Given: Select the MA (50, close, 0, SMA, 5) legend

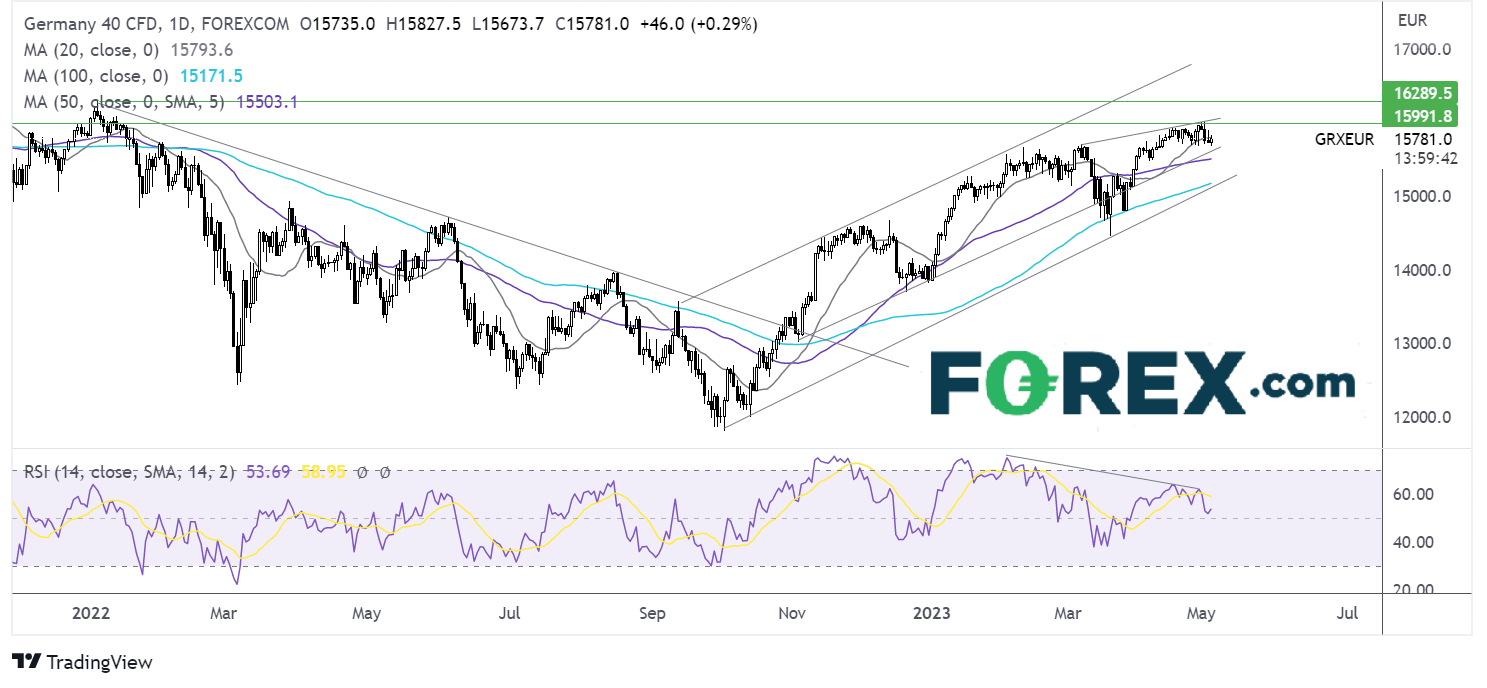Looking at the screenshot, I should coord(125,102).
